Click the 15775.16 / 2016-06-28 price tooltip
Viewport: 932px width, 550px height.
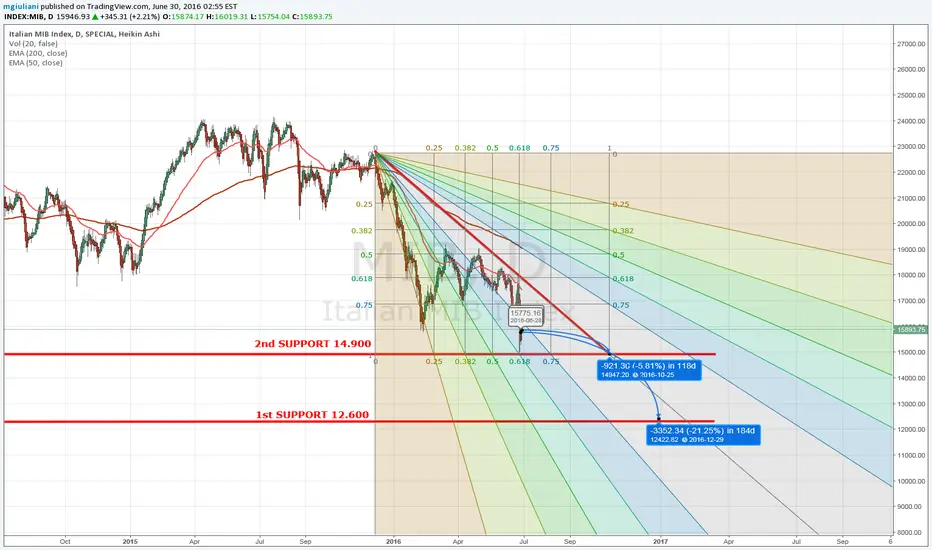(526, 316)
